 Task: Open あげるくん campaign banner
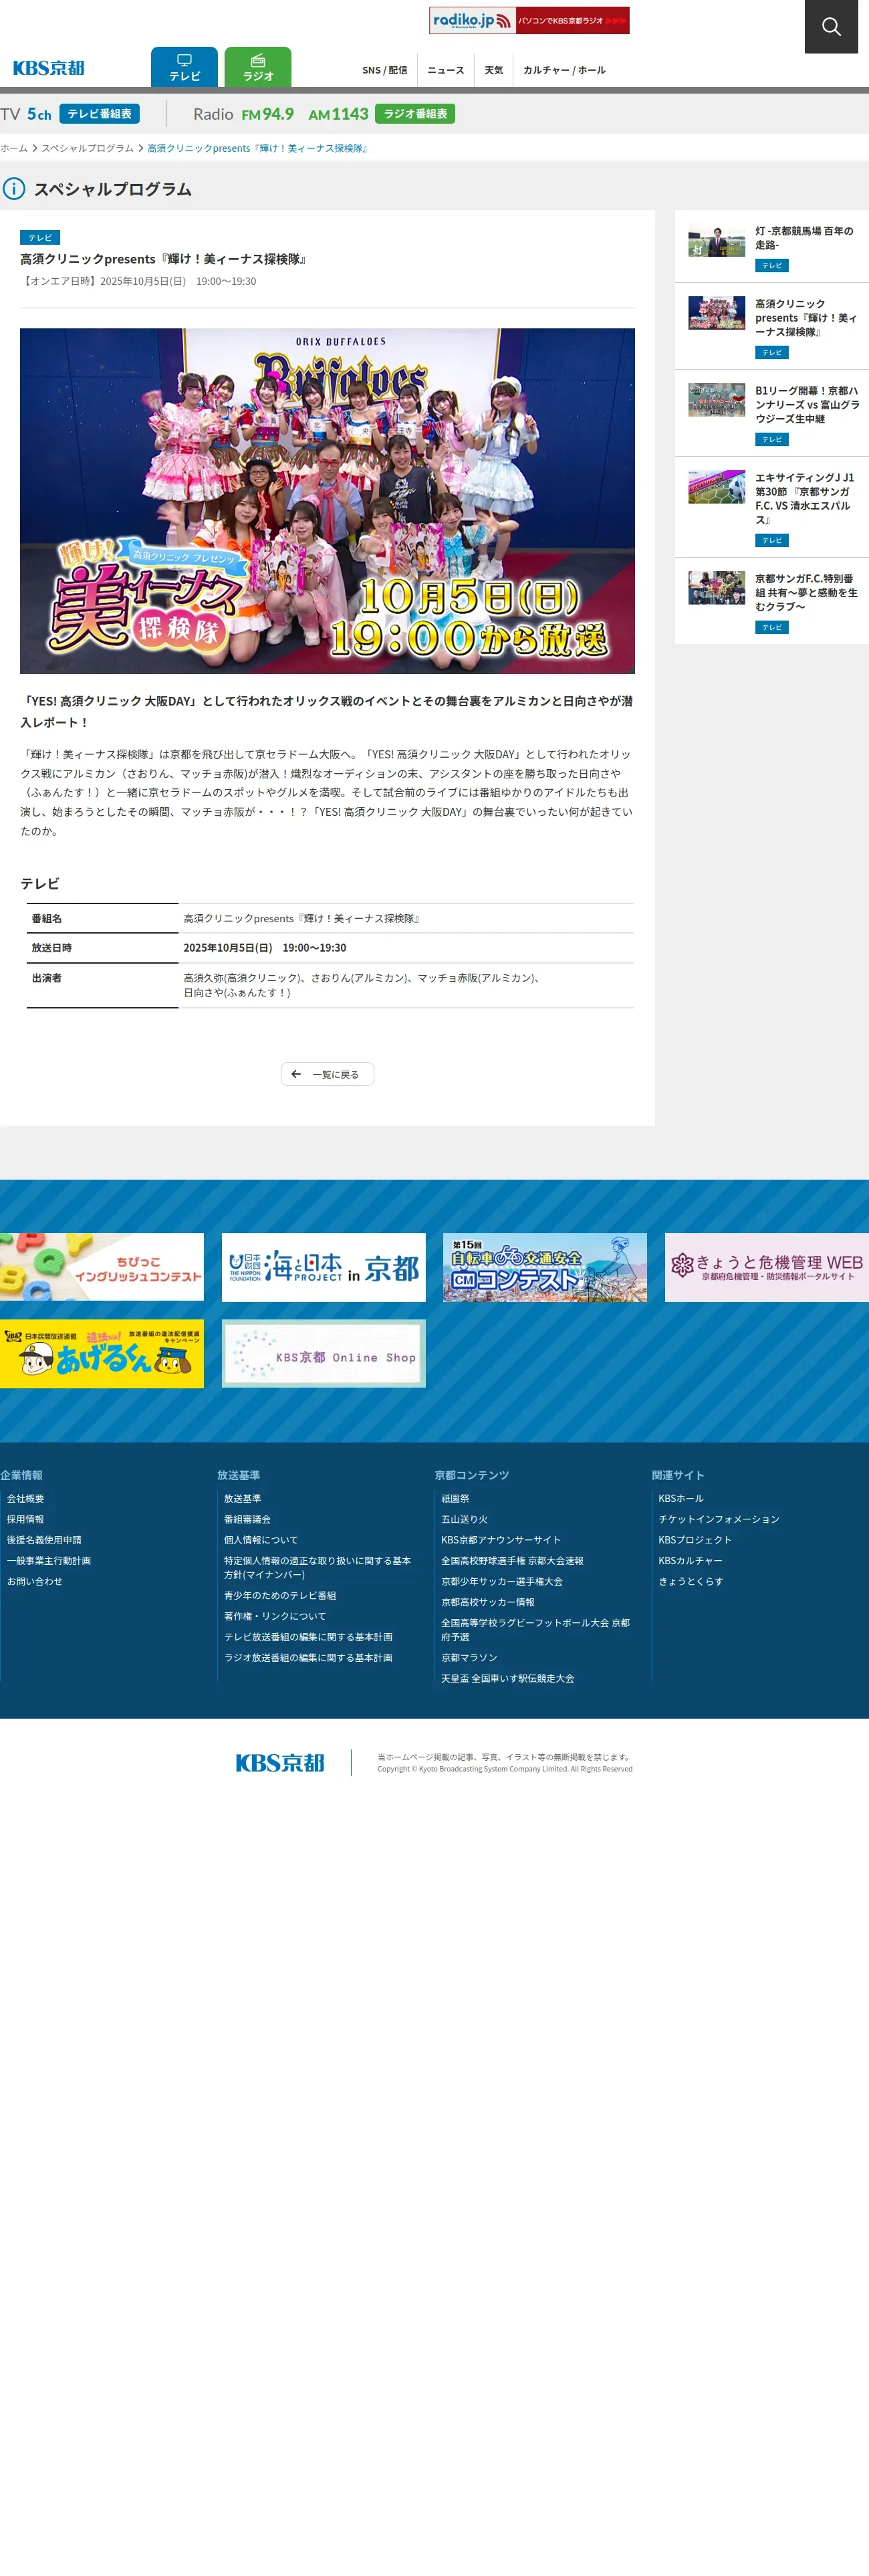tap(102, 1354)
